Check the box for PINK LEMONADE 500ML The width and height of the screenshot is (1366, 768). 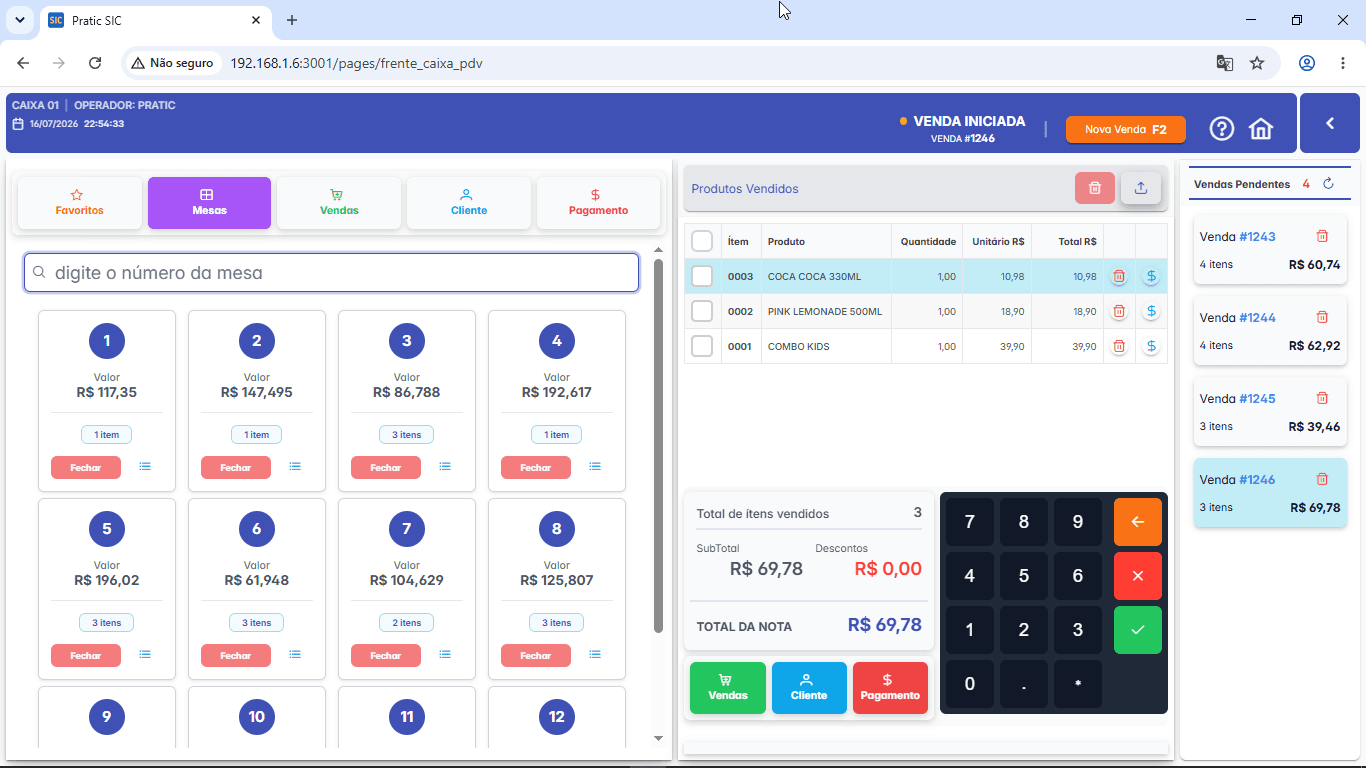[x=702, y=312]
